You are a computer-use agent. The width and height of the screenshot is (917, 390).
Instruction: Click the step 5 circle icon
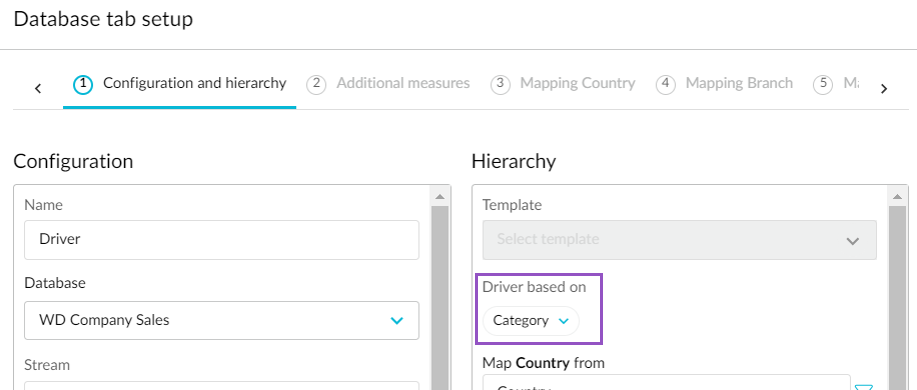pos(823,84)
